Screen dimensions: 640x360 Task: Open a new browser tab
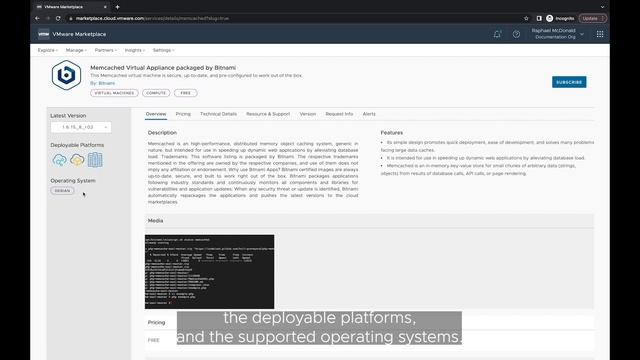click(x=117, y=7)
